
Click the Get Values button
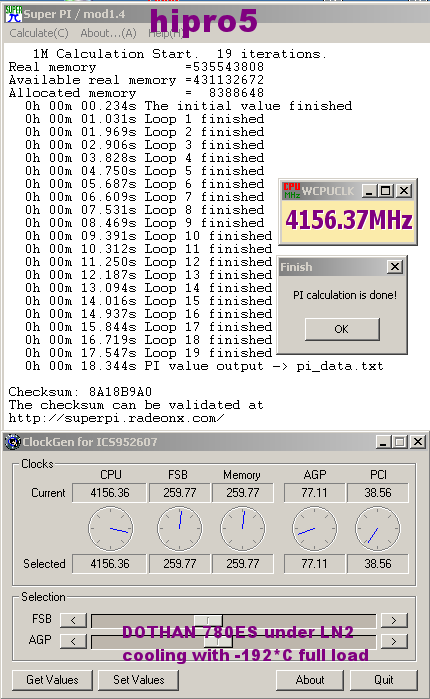click(52, 679)
